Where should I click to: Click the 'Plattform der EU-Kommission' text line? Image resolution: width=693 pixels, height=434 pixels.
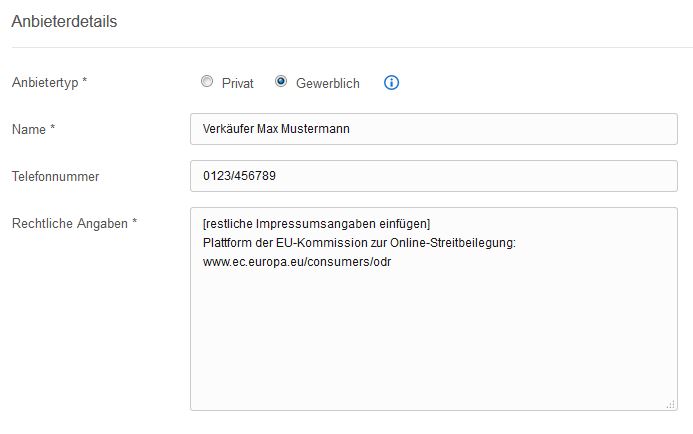point(358,242)
